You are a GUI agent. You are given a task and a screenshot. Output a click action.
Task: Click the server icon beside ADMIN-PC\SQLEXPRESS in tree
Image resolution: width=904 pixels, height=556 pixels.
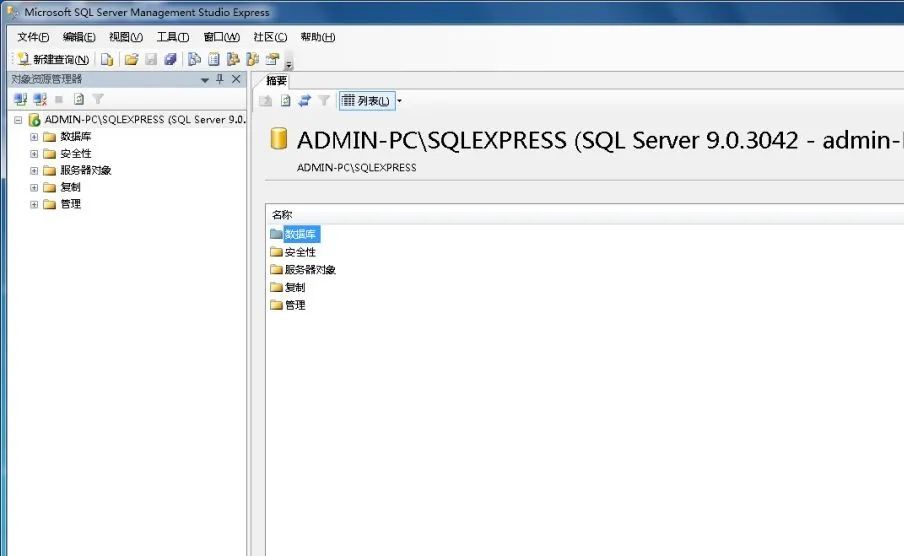(x=35, y=120)
